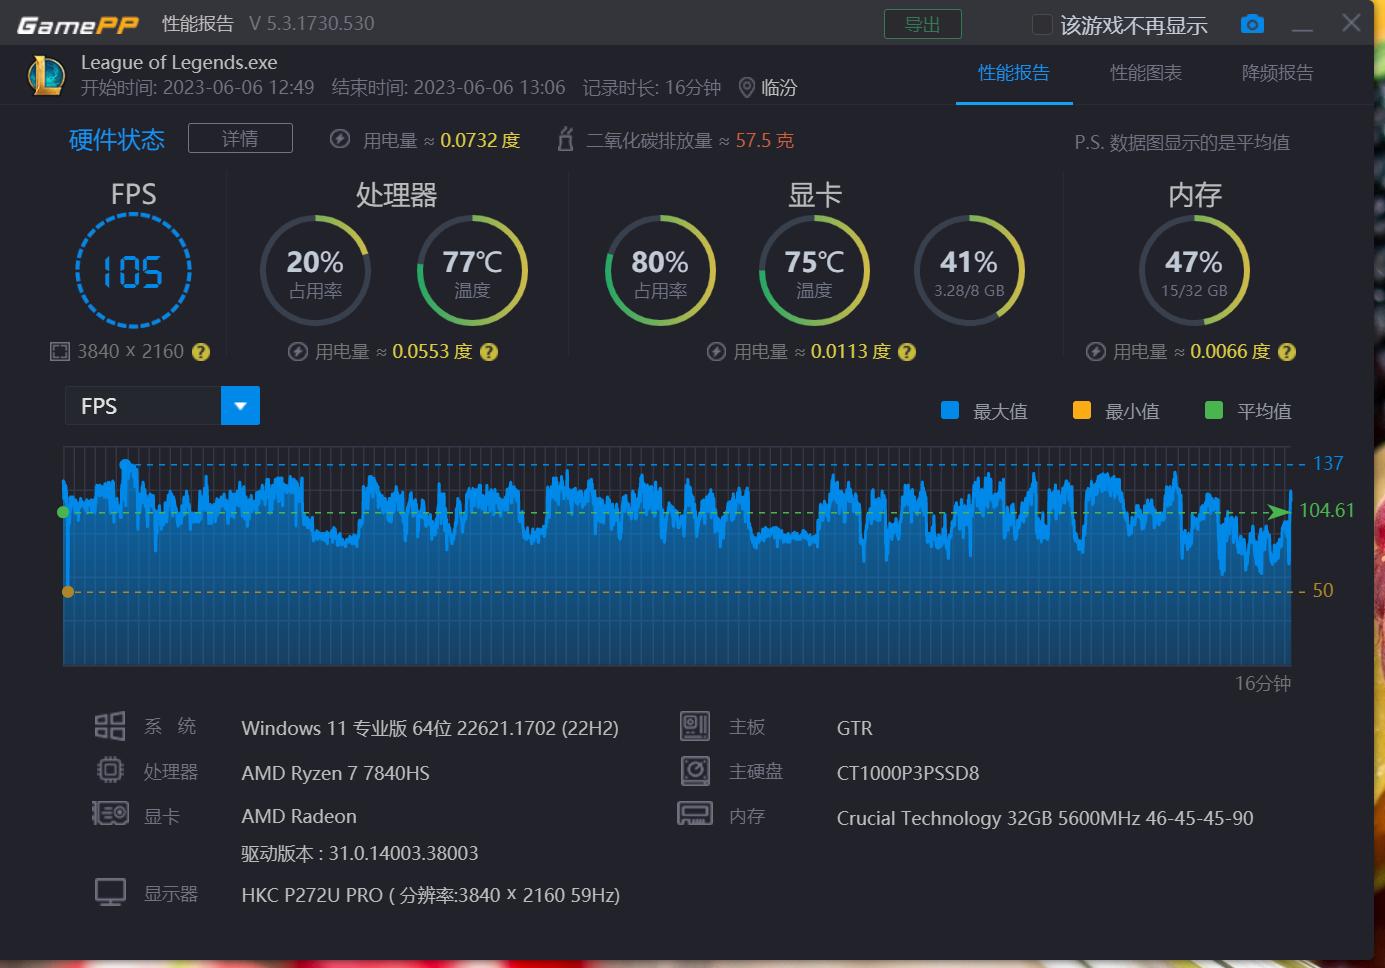Open the help question mark beside memory power usage

[1286, 351]
